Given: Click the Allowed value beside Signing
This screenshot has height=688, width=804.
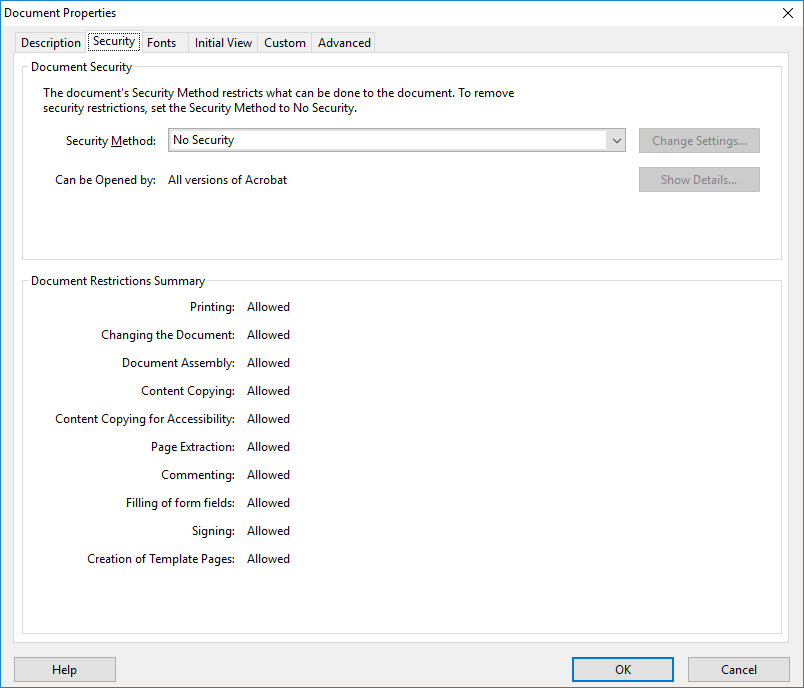Looking at the screenshot, I should [268, 531].
